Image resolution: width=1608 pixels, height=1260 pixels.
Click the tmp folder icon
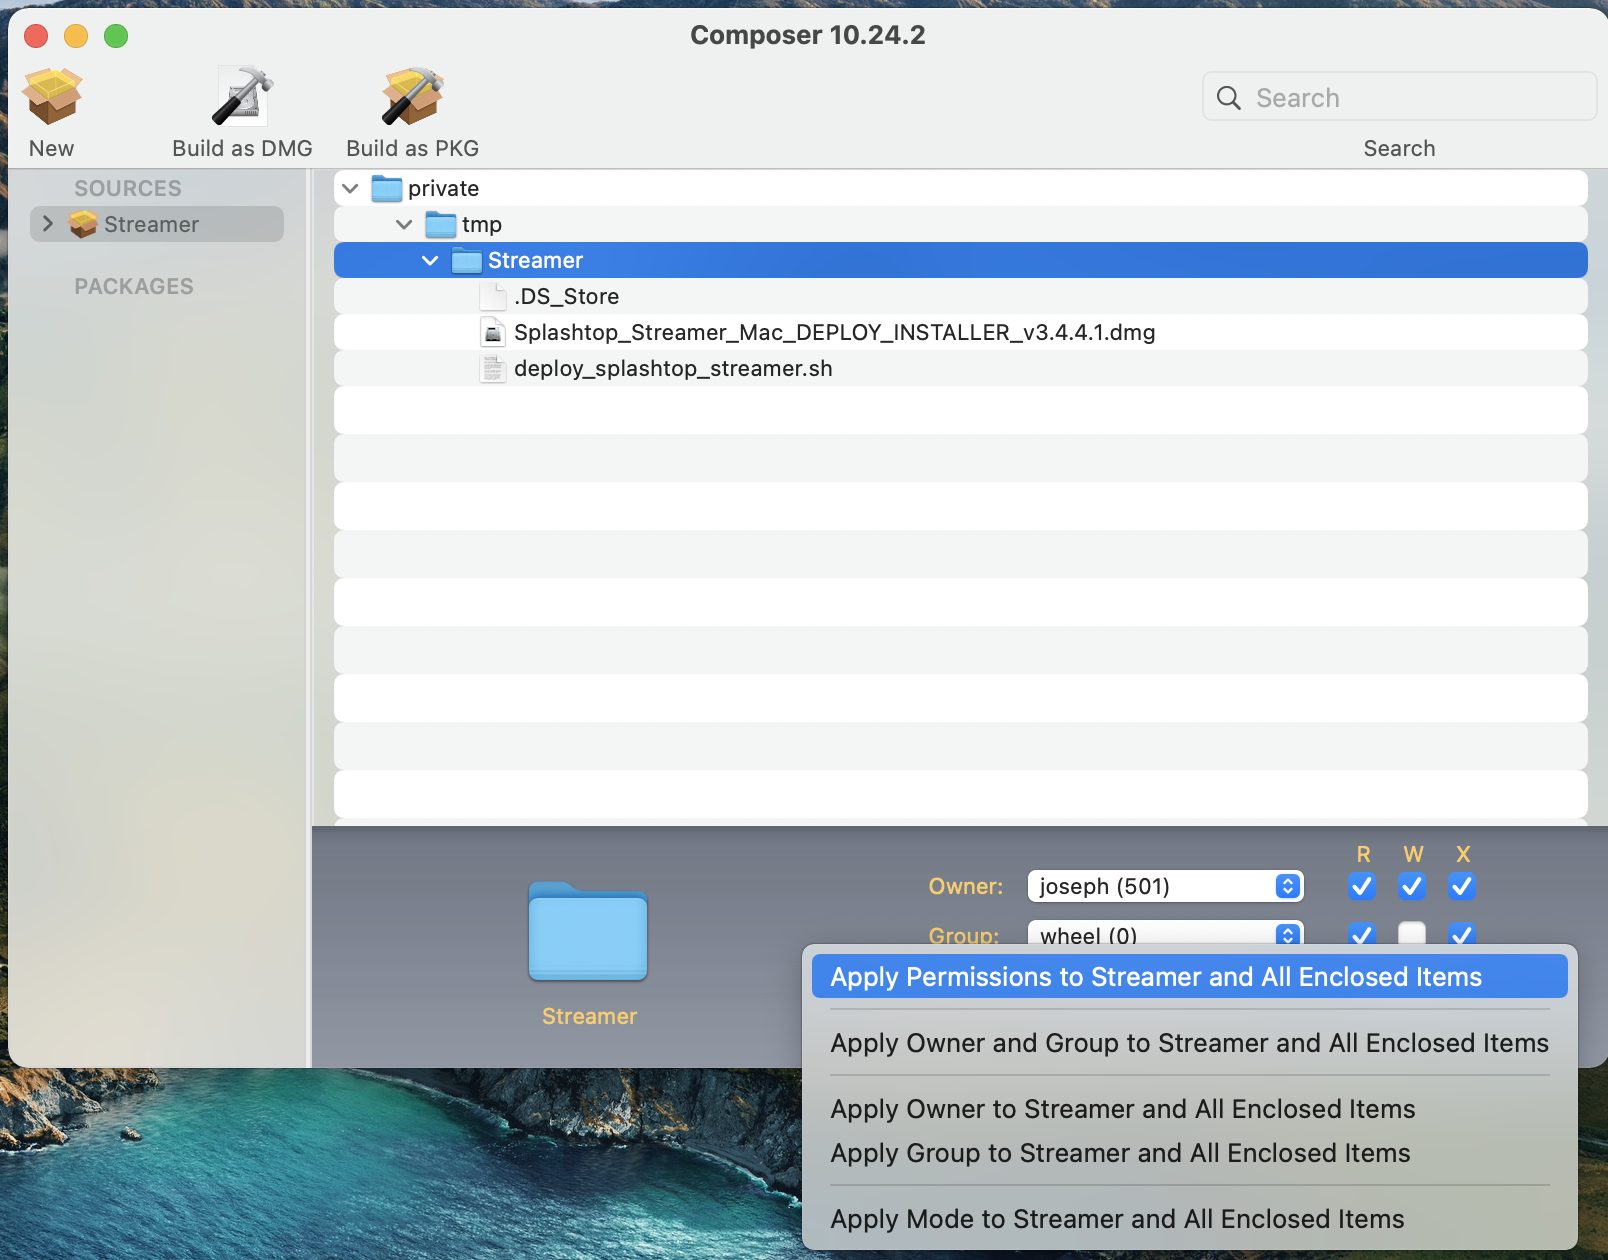click(x=439, y=224)
